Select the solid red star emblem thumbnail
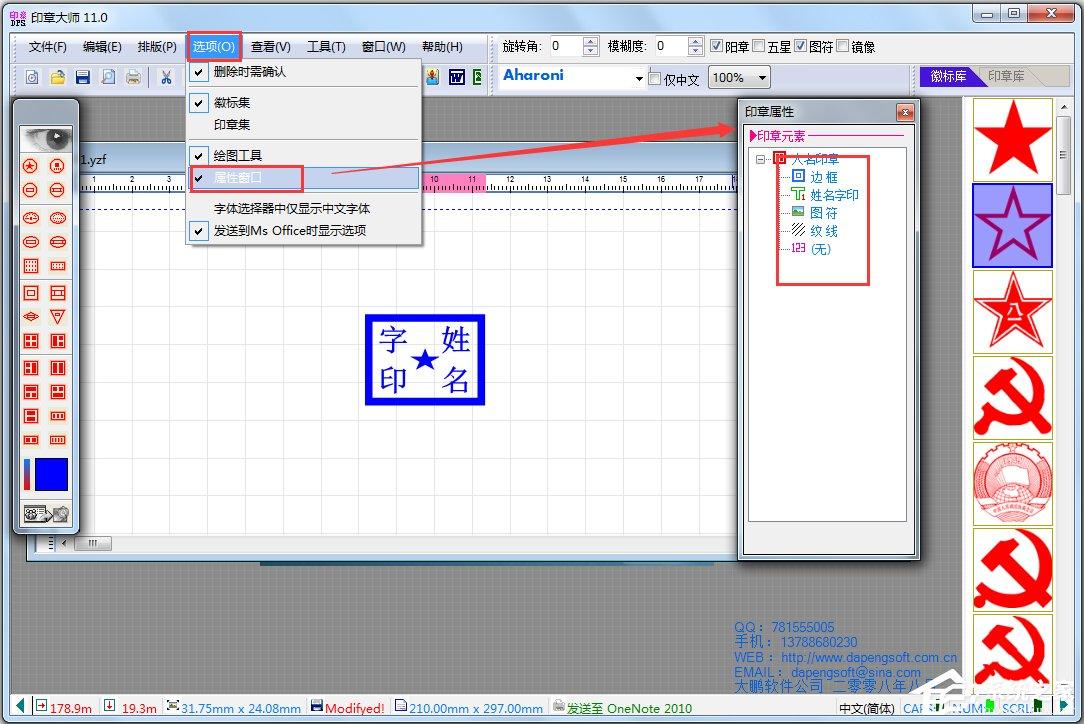The width and height of the screenshot is (1084, 724). pyautogui.click(x=1012, y=139)
